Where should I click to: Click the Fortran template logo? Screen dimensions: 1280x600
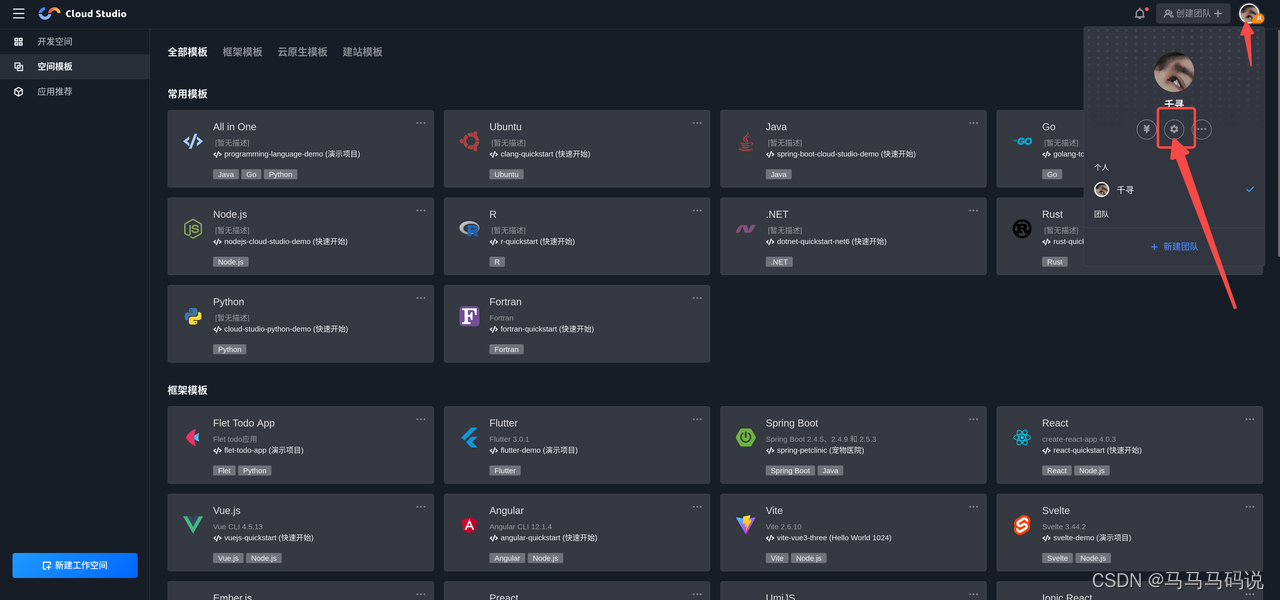[x=469, y=316]
